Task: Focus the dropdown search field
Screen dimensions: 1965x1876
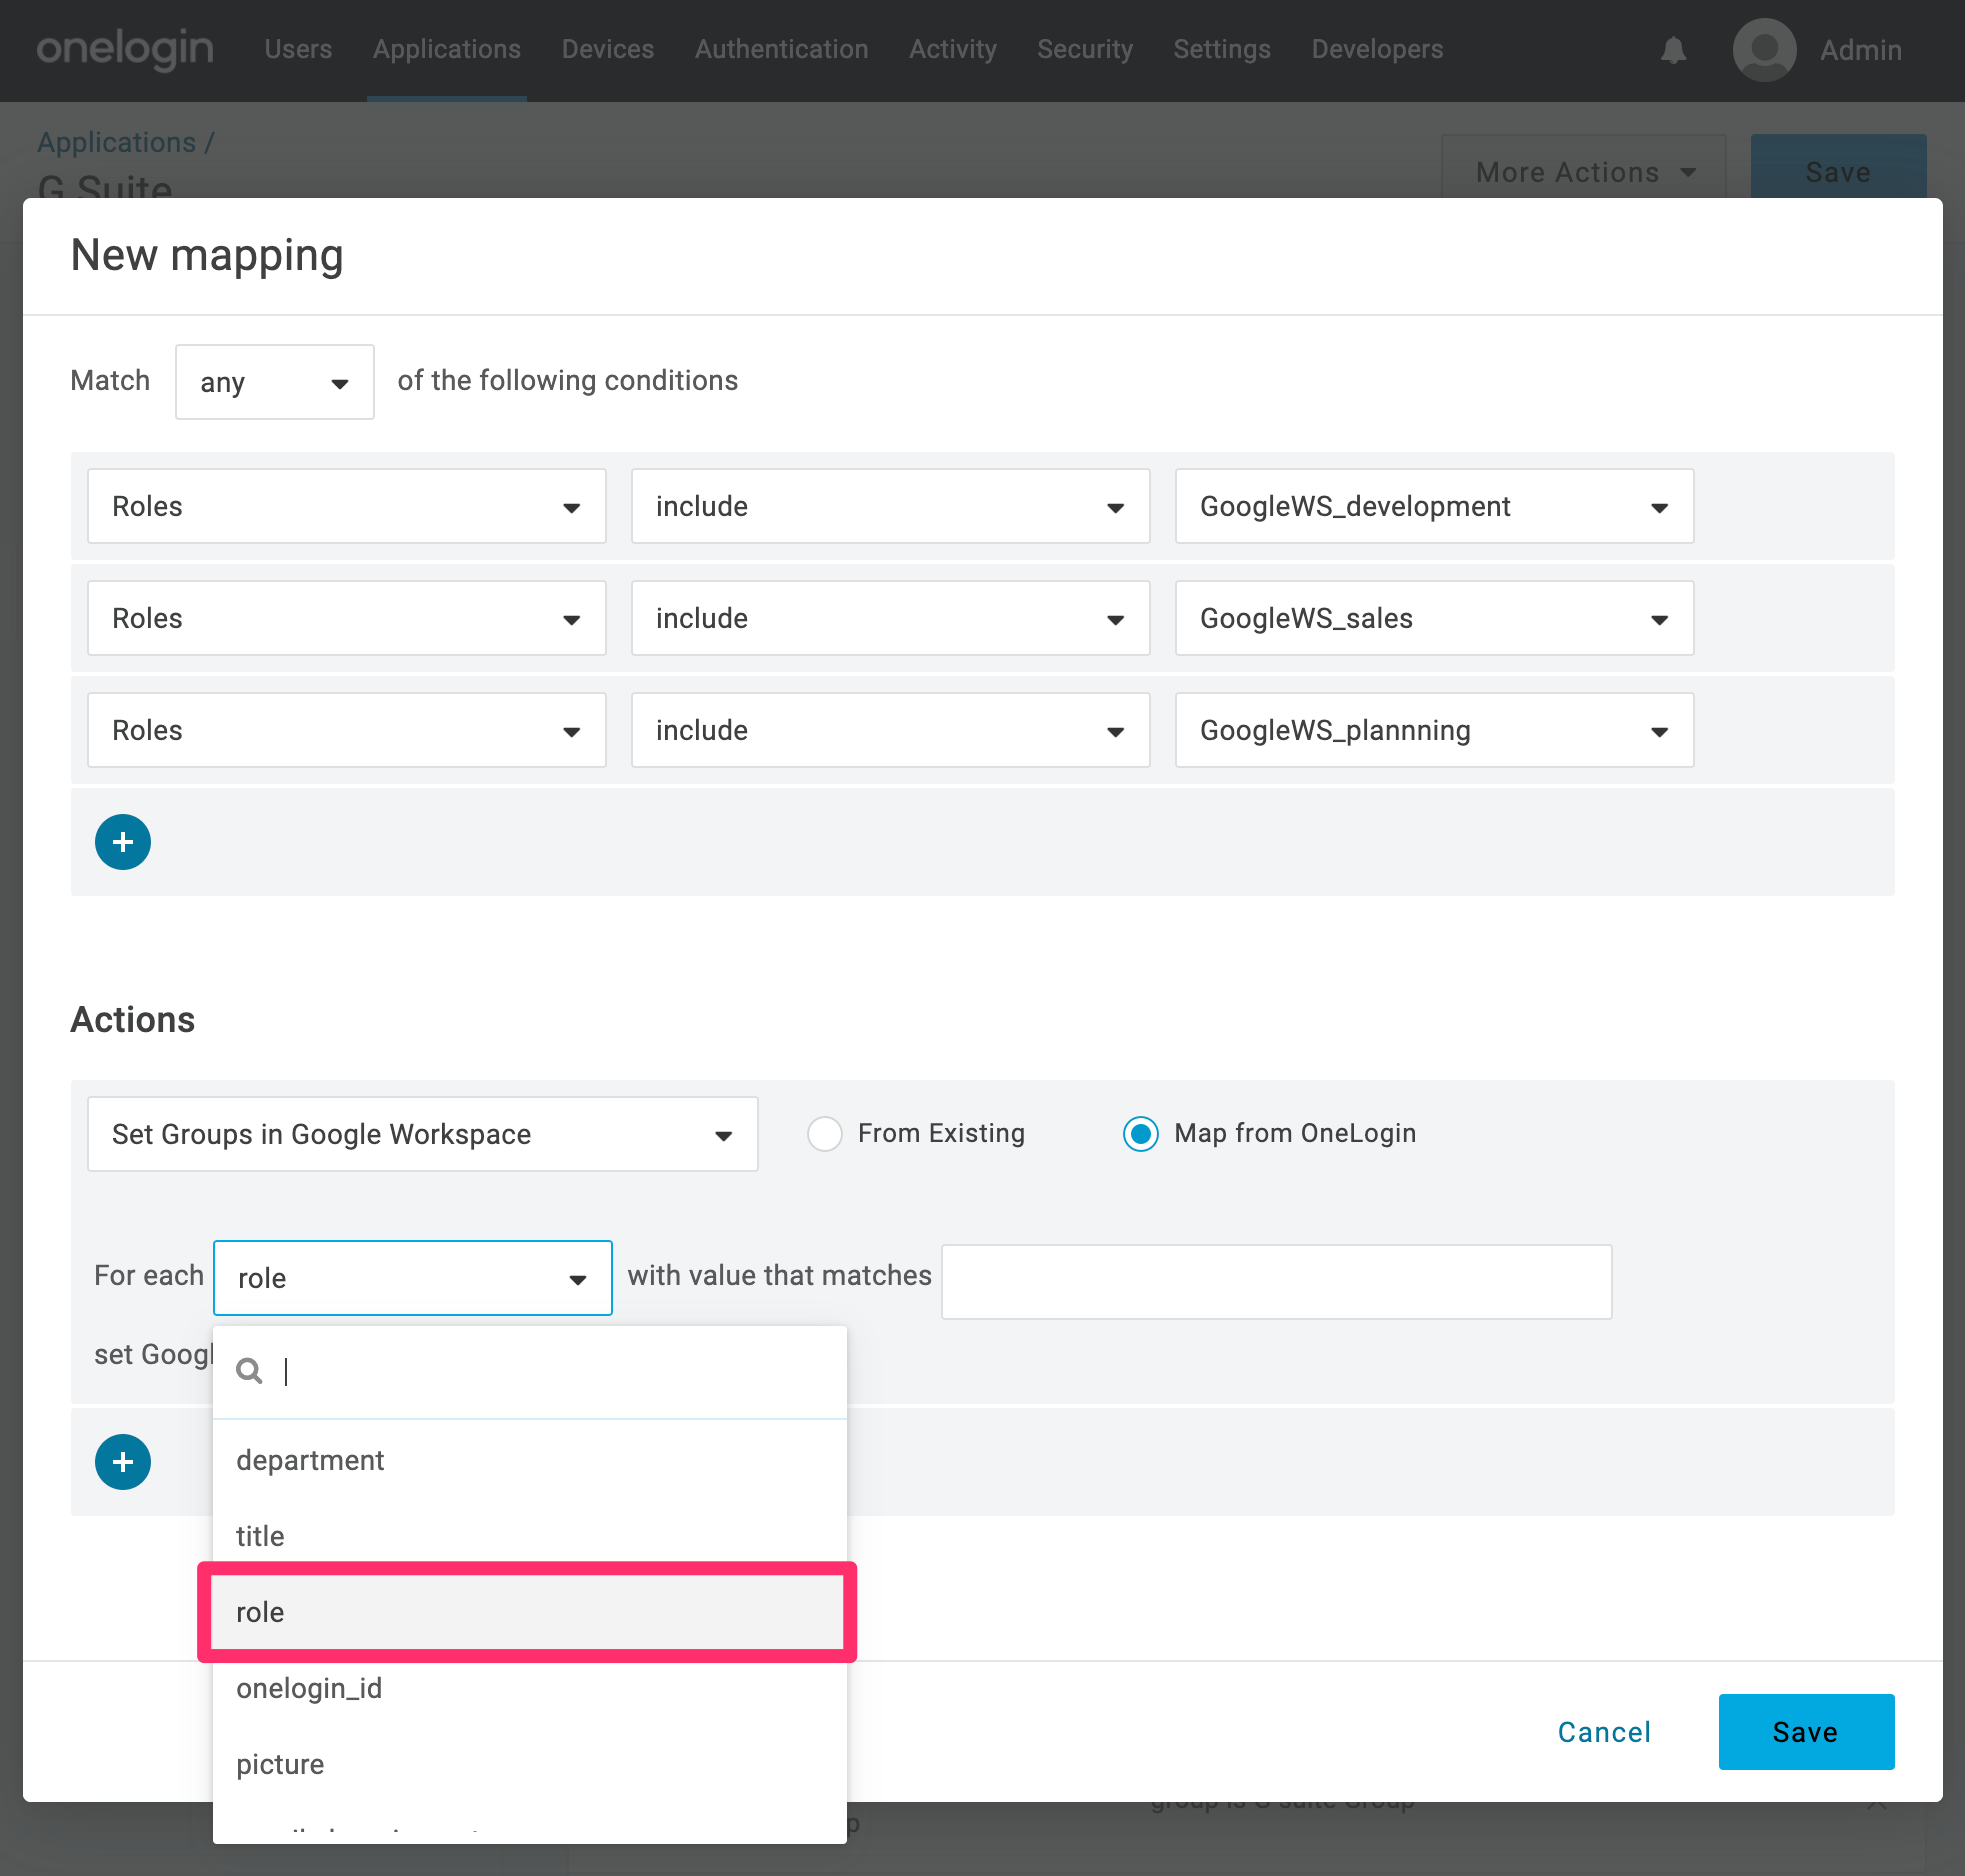Action: click(530, 1371)
